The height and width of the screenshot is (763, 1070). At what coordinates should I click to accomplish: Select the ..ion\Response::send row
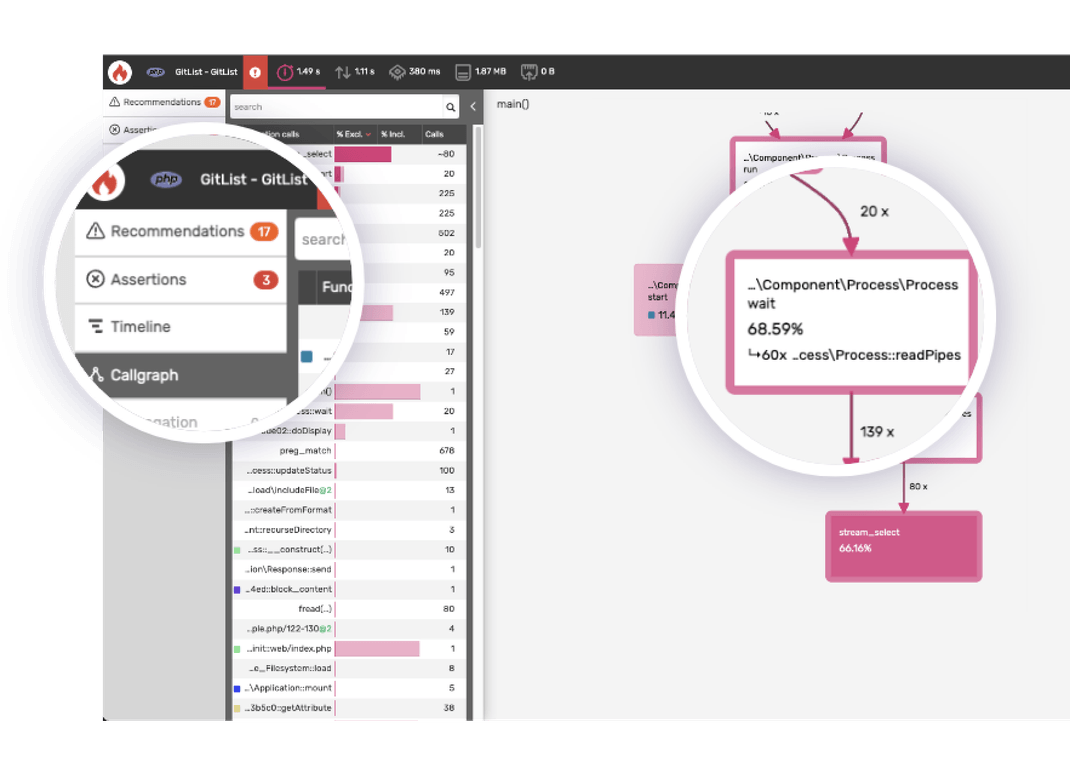[x=349, y=570]
